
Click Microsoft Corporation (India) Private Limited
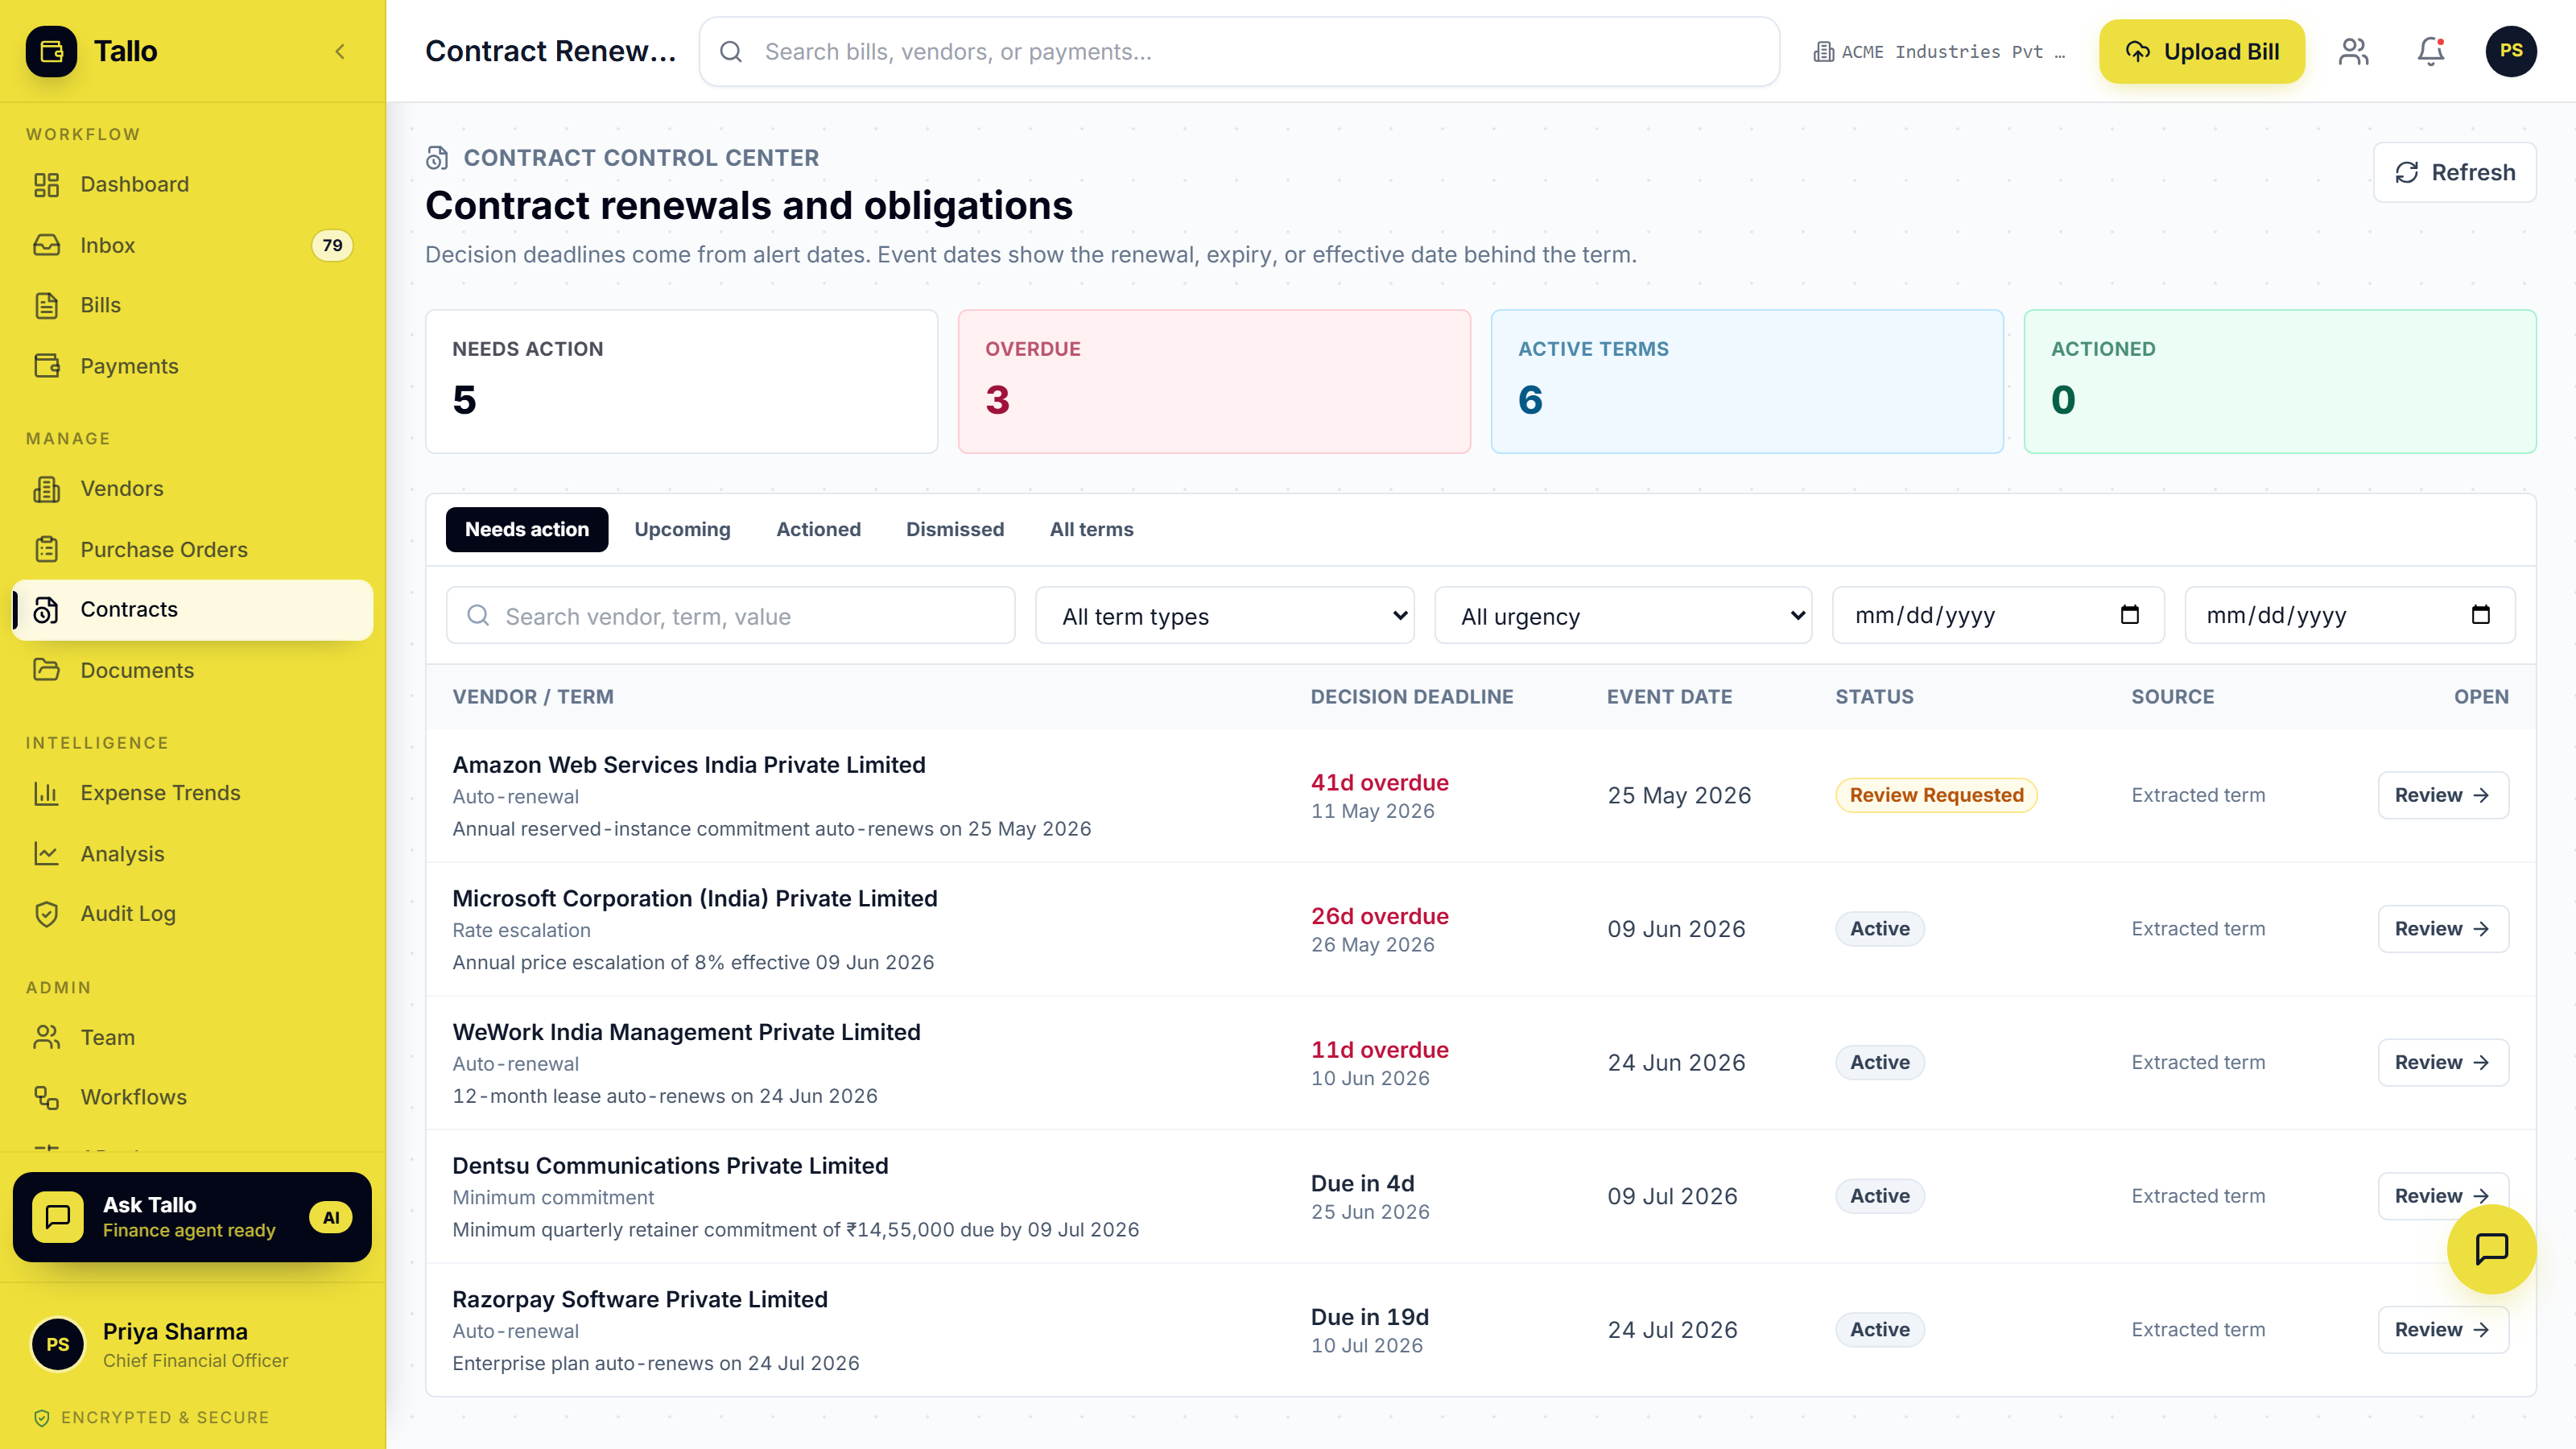[x=695, y=898]
